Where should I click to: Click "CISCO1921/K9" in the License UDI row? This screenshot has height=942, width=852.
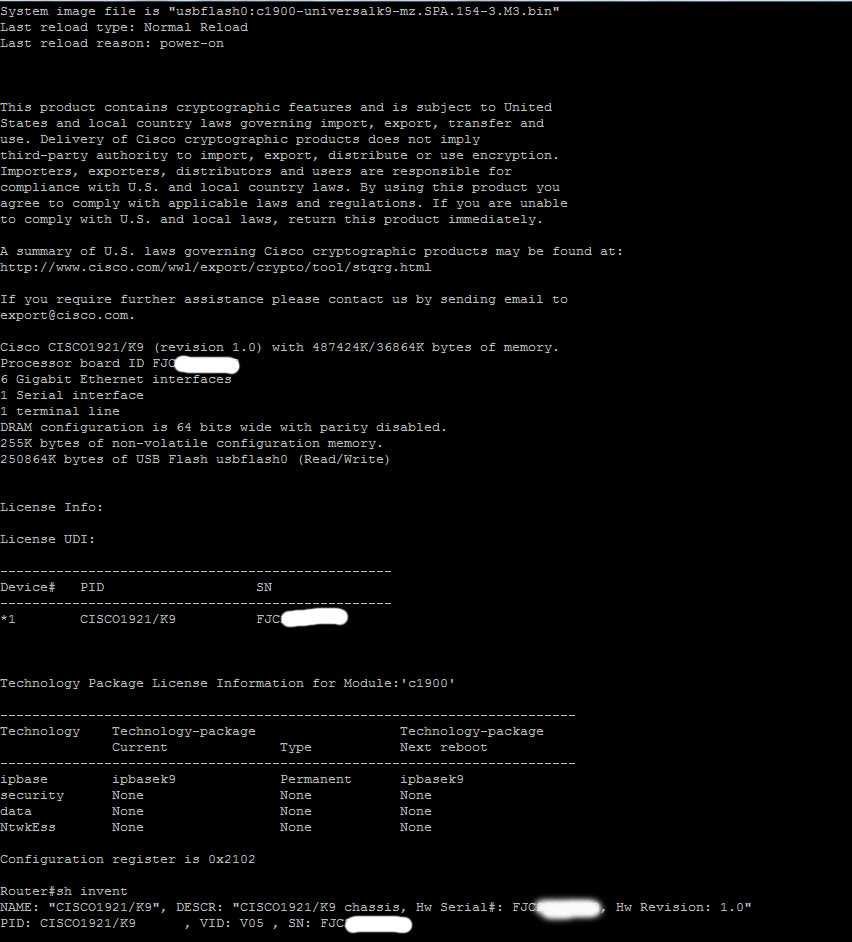[128, 619]
